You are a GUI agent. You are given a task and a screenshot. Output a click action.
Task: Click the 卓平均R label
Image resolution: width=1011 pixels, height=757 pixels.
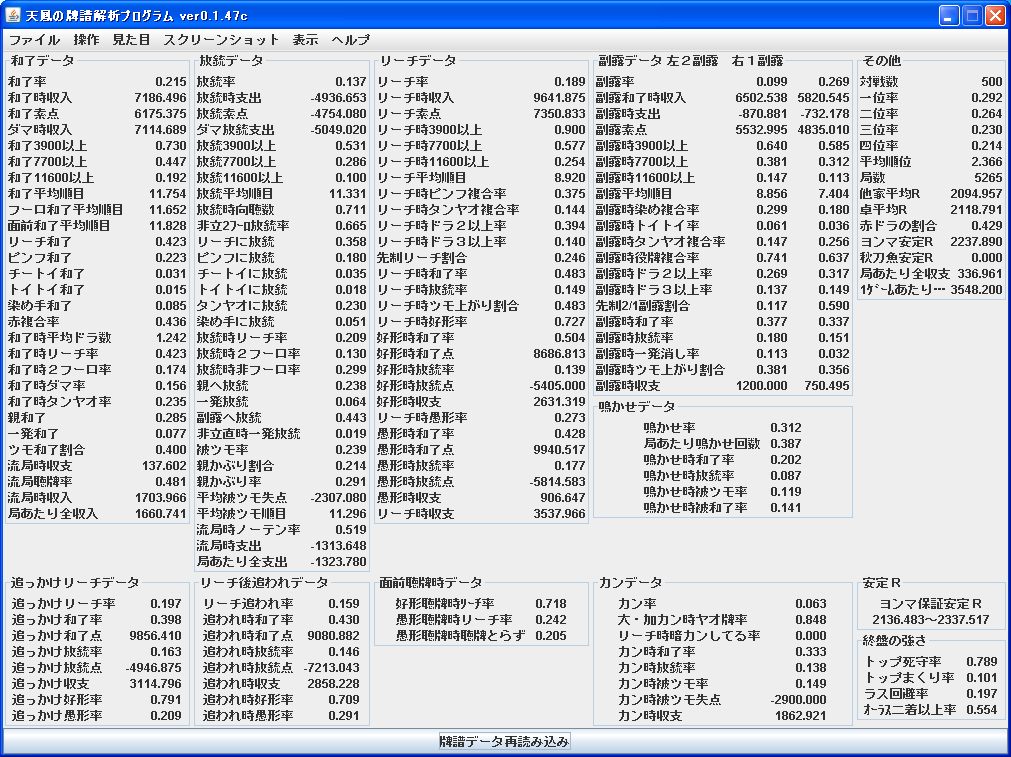[x=883, y=210]
